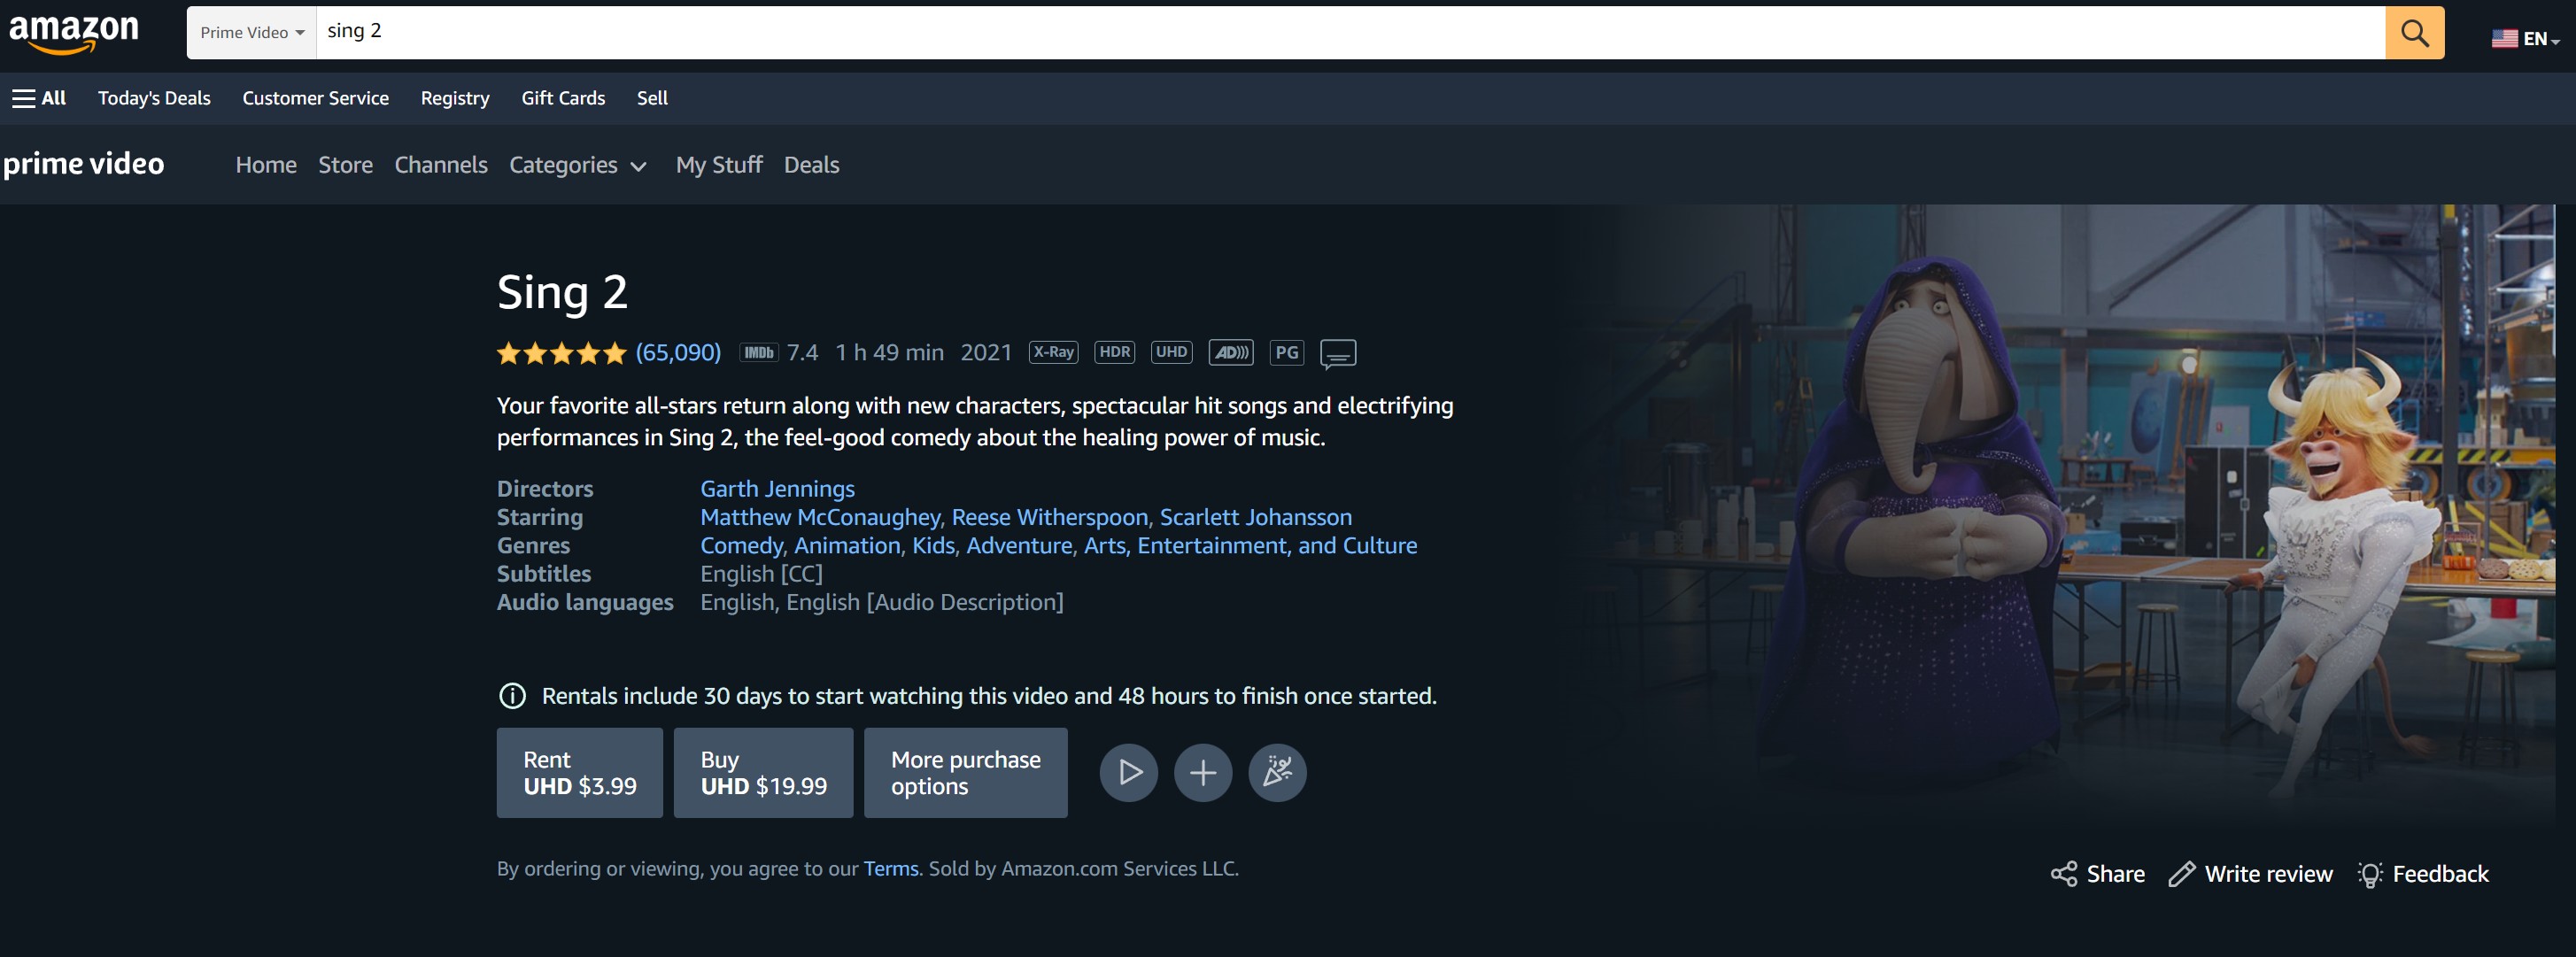Click the English [Audio Description] audio text
This screenshot has height=957, width=2576.
pyautogui.click(x=925, y=602)
